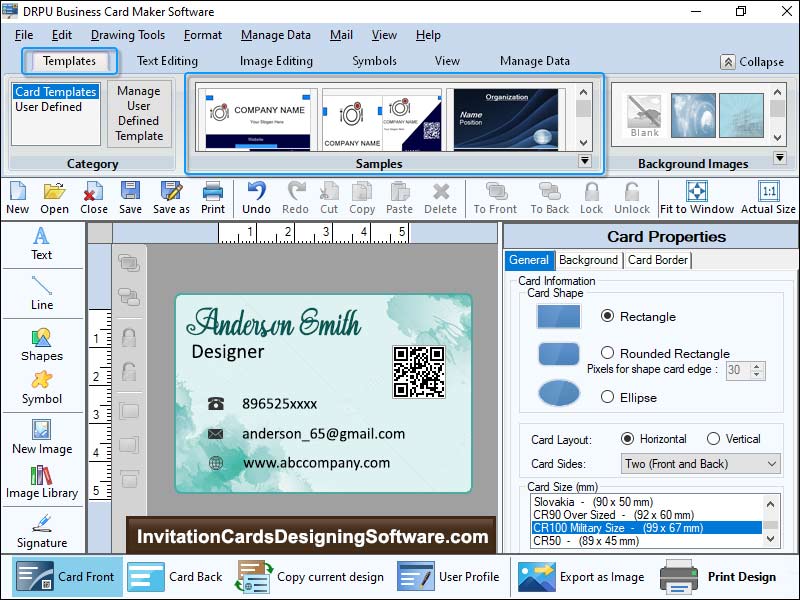Expand the Background Images gallery arrow

pos(779,158)
